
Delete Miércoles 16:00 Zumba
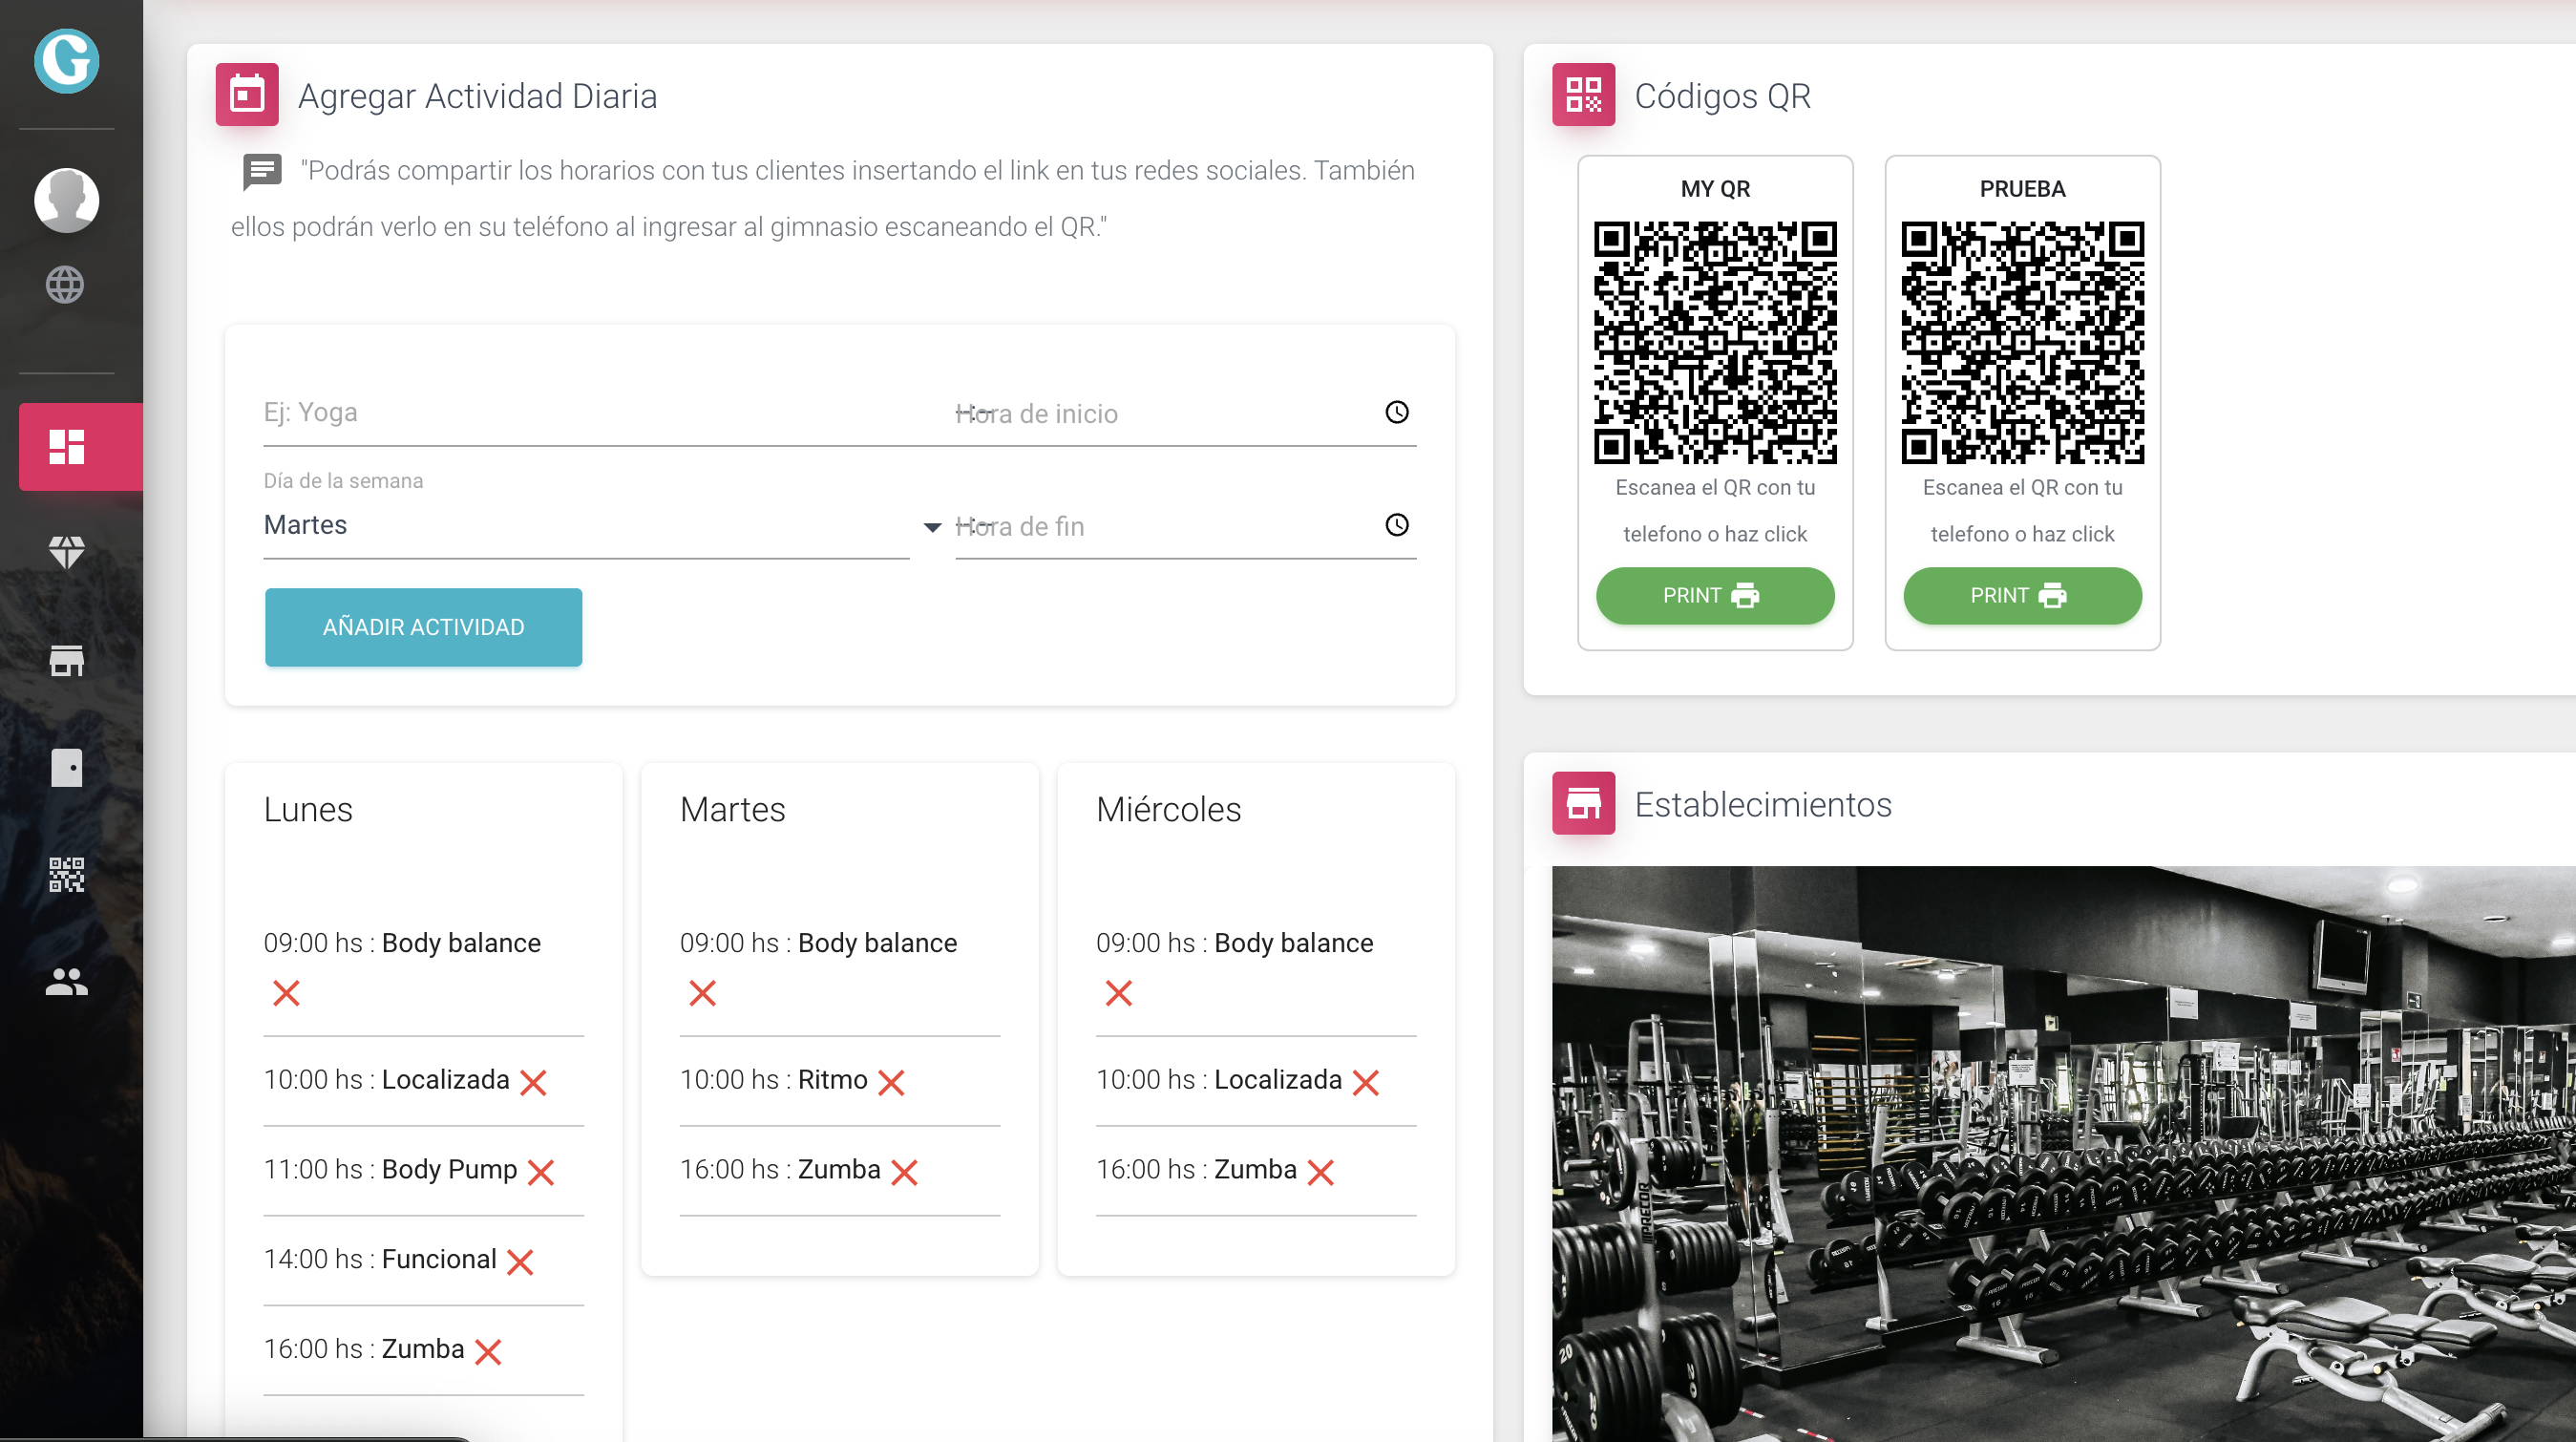[1321, 1172]
